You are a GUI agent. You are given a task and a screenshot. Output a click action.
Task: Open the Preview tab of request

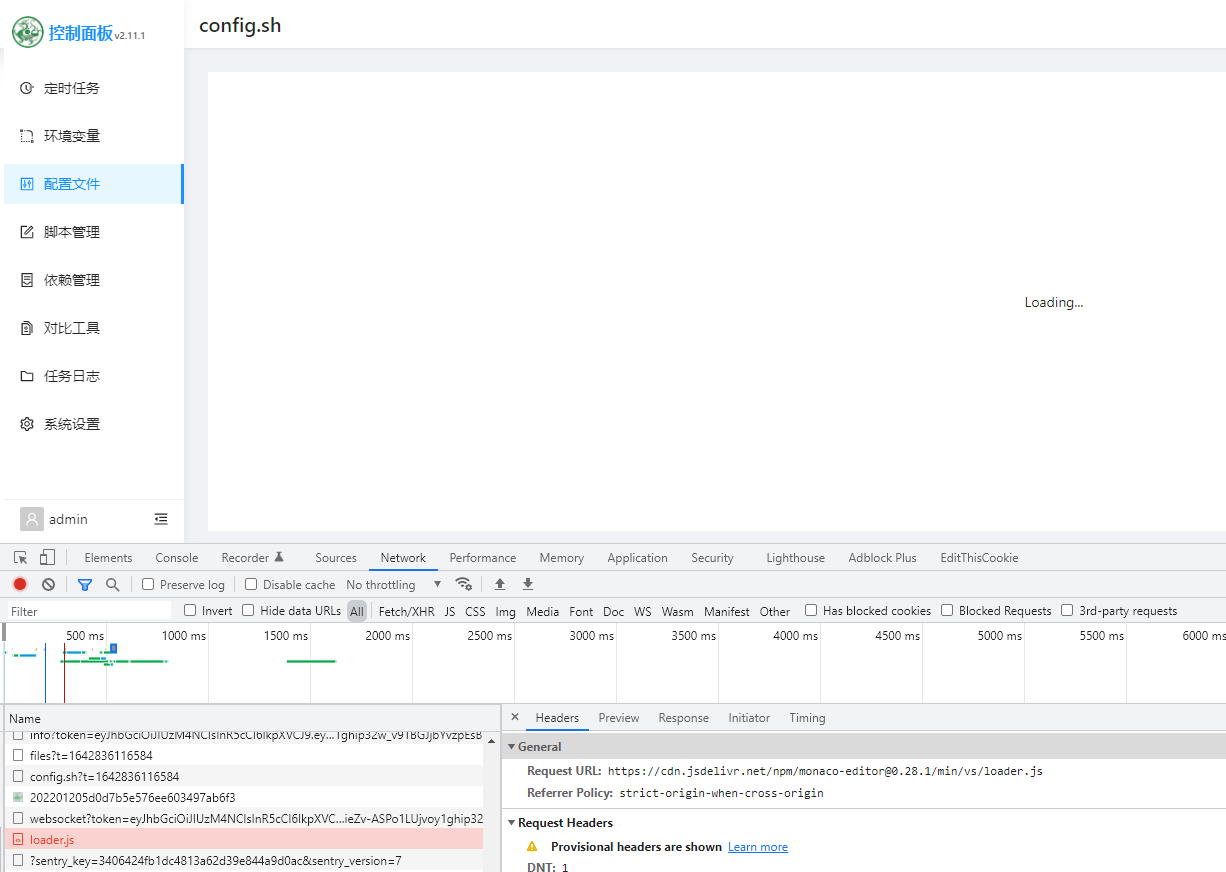pyautogui.click(x=619, y=718)
